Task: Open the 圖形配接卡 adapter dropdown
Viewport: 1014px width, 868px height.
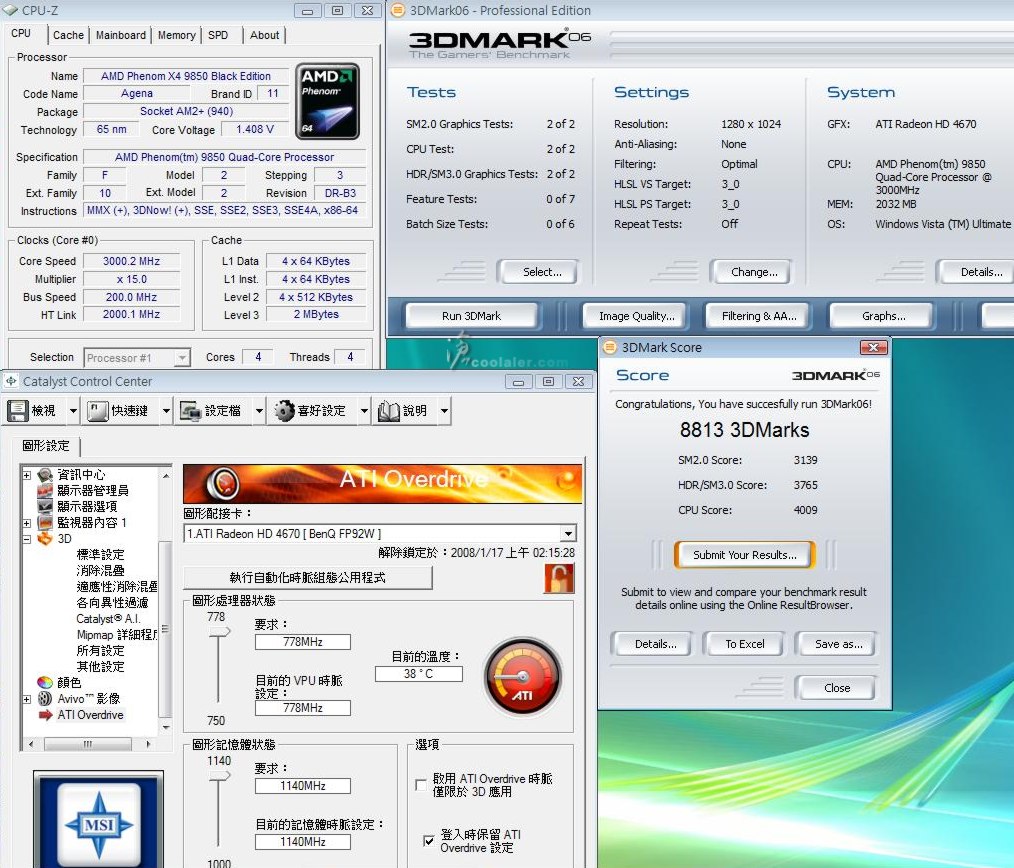Action: (x=568, y=534)
